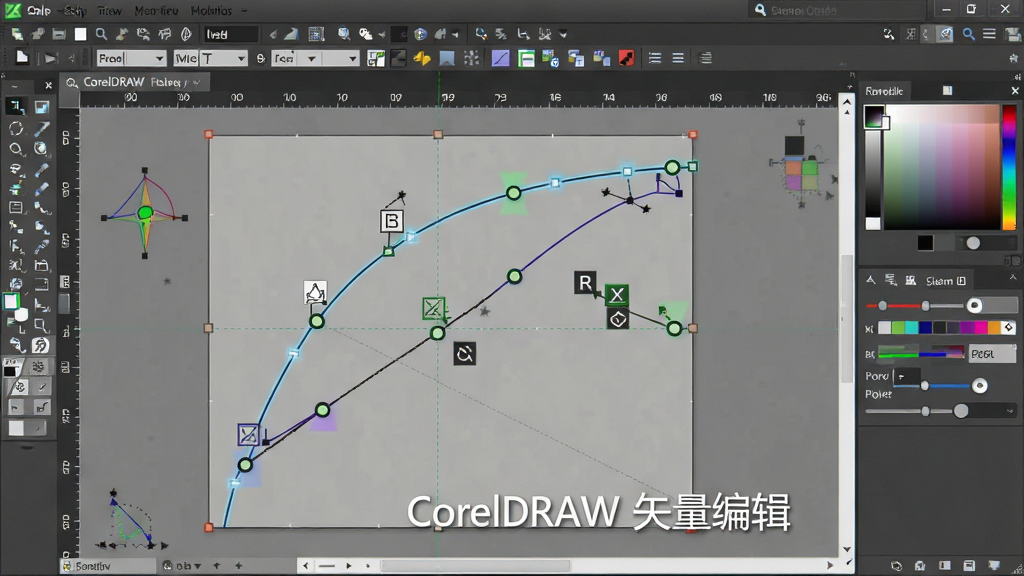Close the toolbox panel with X
The image size is (1024, 576).
click(48, 85)
